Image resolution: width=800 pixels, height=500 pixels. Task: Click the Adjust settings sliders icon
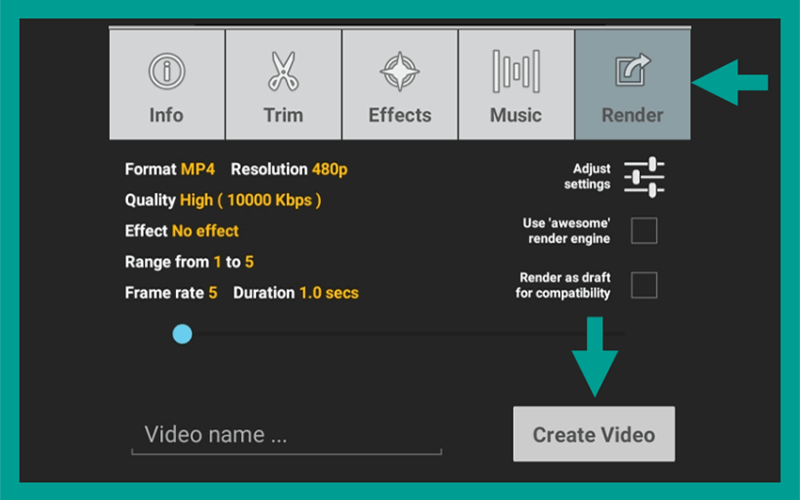click(644, 177)
